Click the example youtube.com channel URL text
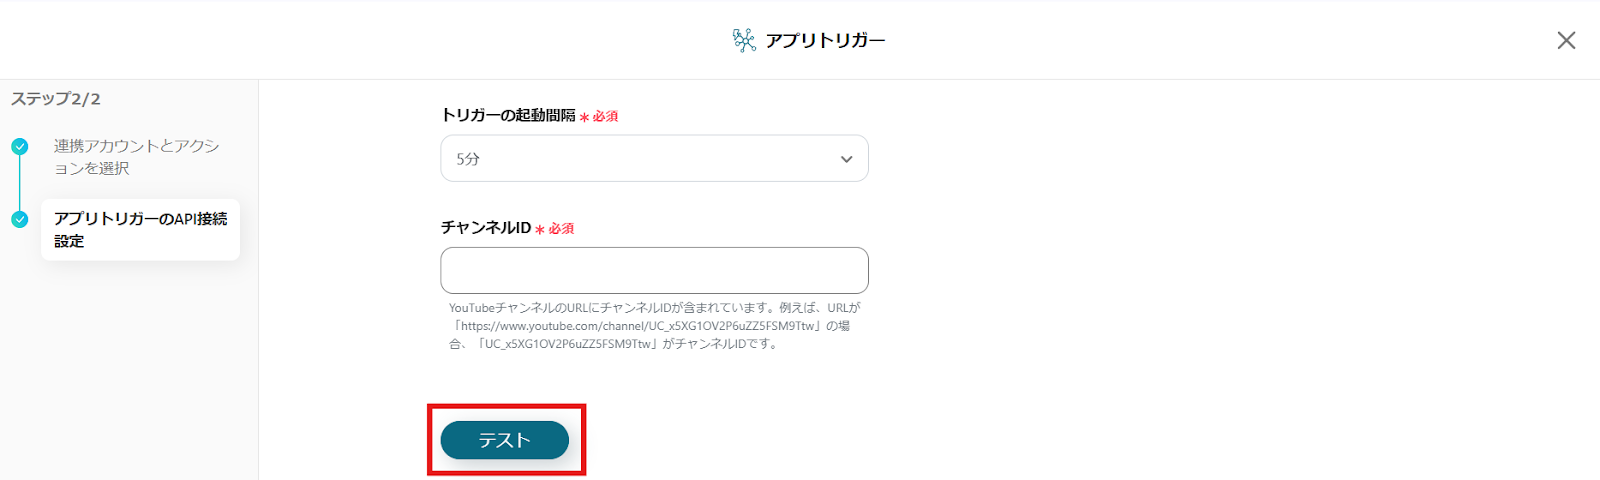The height and width of the screenshot is (480, 1600). [638, 326]
